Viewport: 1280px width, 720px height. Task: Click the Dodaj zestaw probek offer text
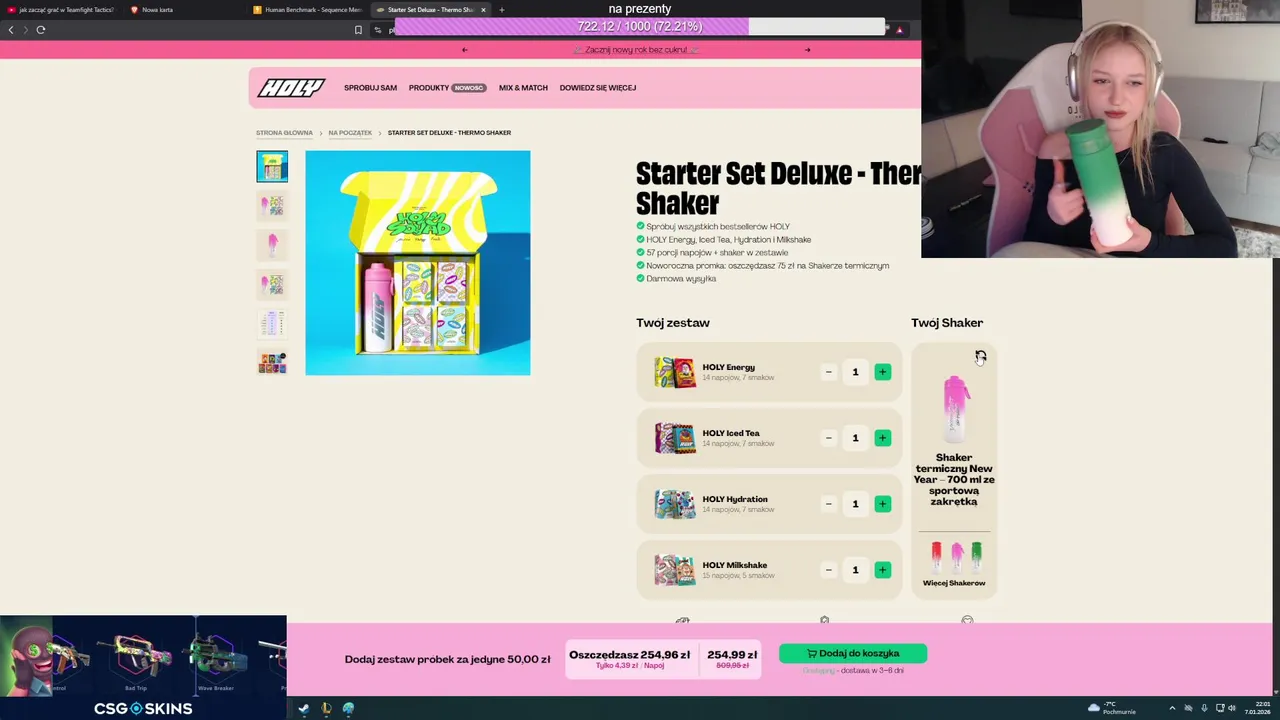tap(447, 660)
